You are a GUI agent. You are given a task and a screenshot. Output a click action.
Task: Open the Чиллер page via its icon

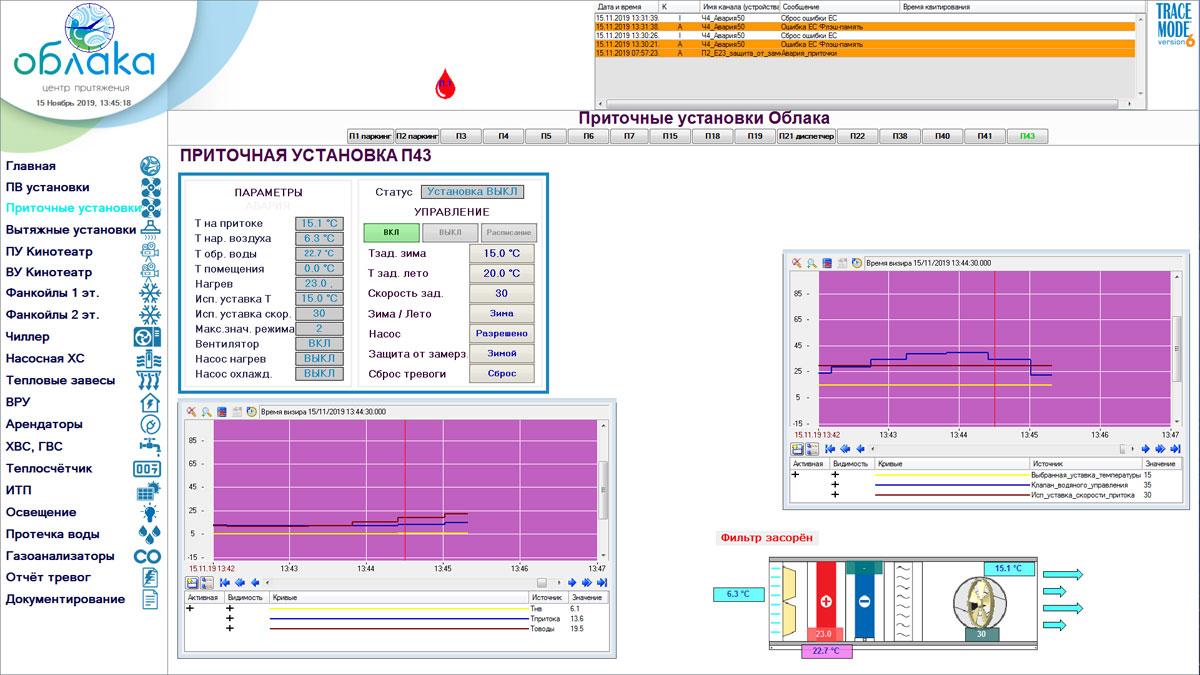tap(147, 337)
